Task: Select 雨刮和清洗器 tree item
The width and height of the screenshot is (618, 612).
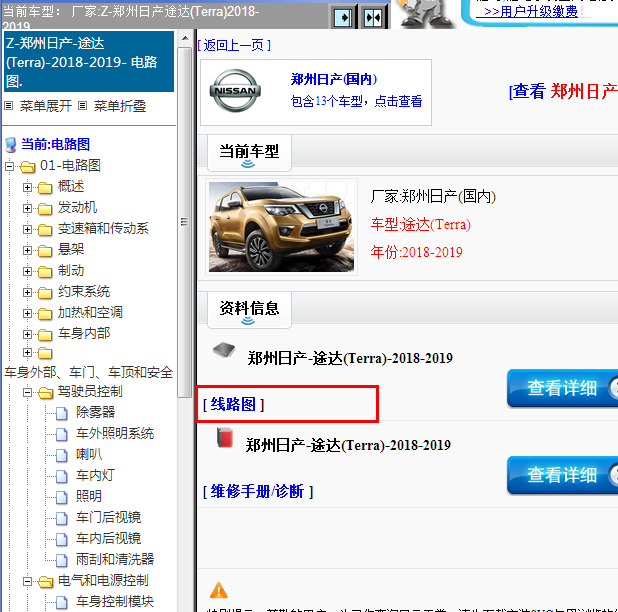Action: point(115,559)
